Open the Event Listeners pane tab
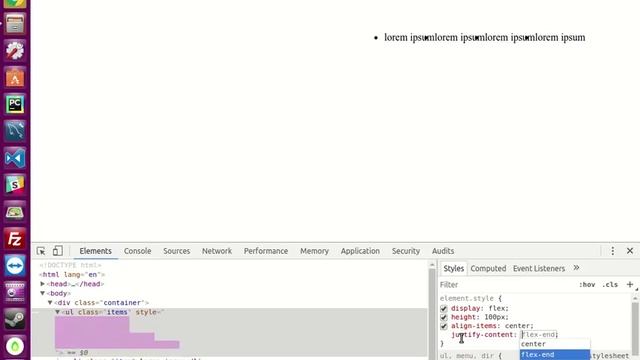The image size is (640, 360). tap(539, 268)
